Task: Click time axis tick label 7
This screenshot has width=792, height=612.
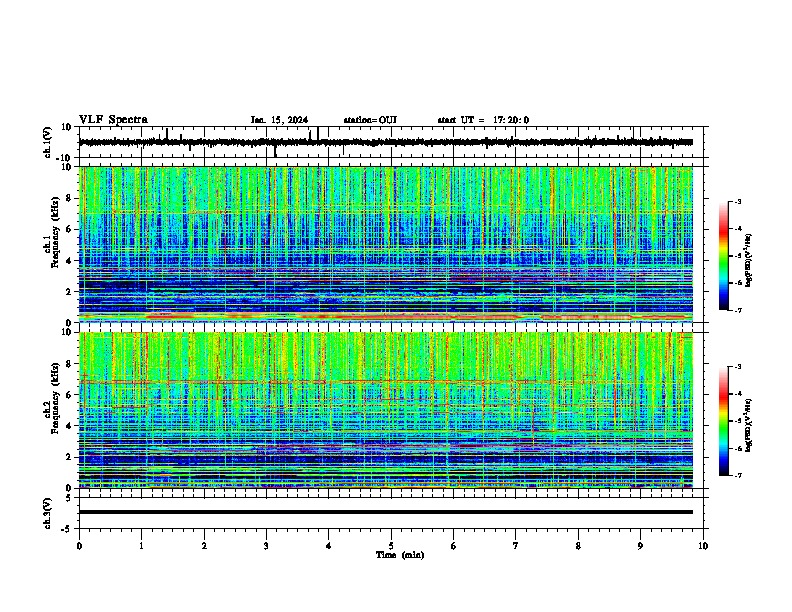Action: [x=516, y=546]
